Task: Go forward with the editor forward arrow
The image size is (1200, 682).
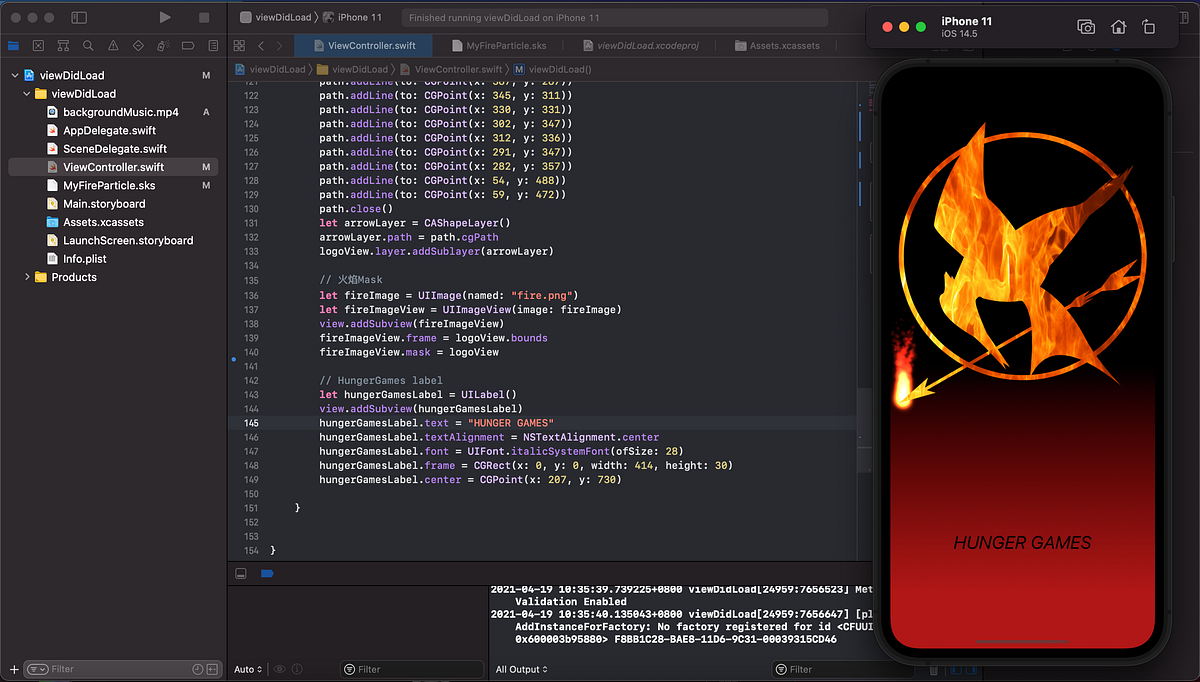Action: (281, 46)
